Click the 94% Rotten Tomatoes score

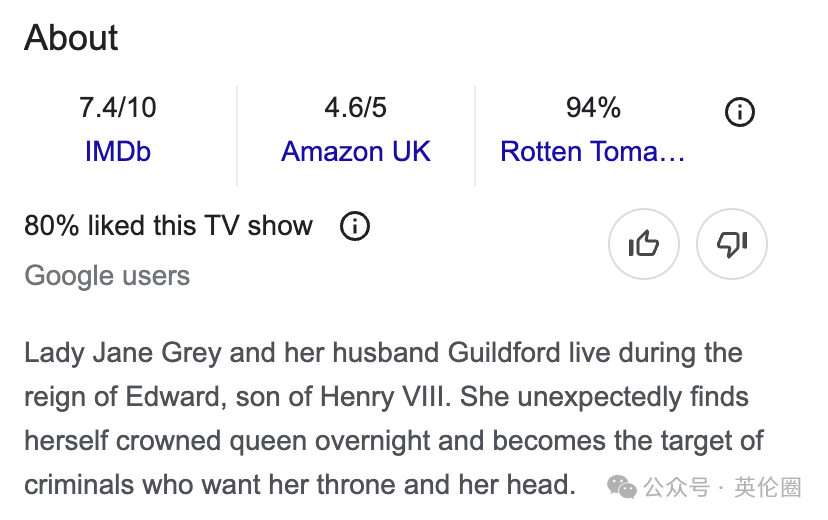click(593, 107)
